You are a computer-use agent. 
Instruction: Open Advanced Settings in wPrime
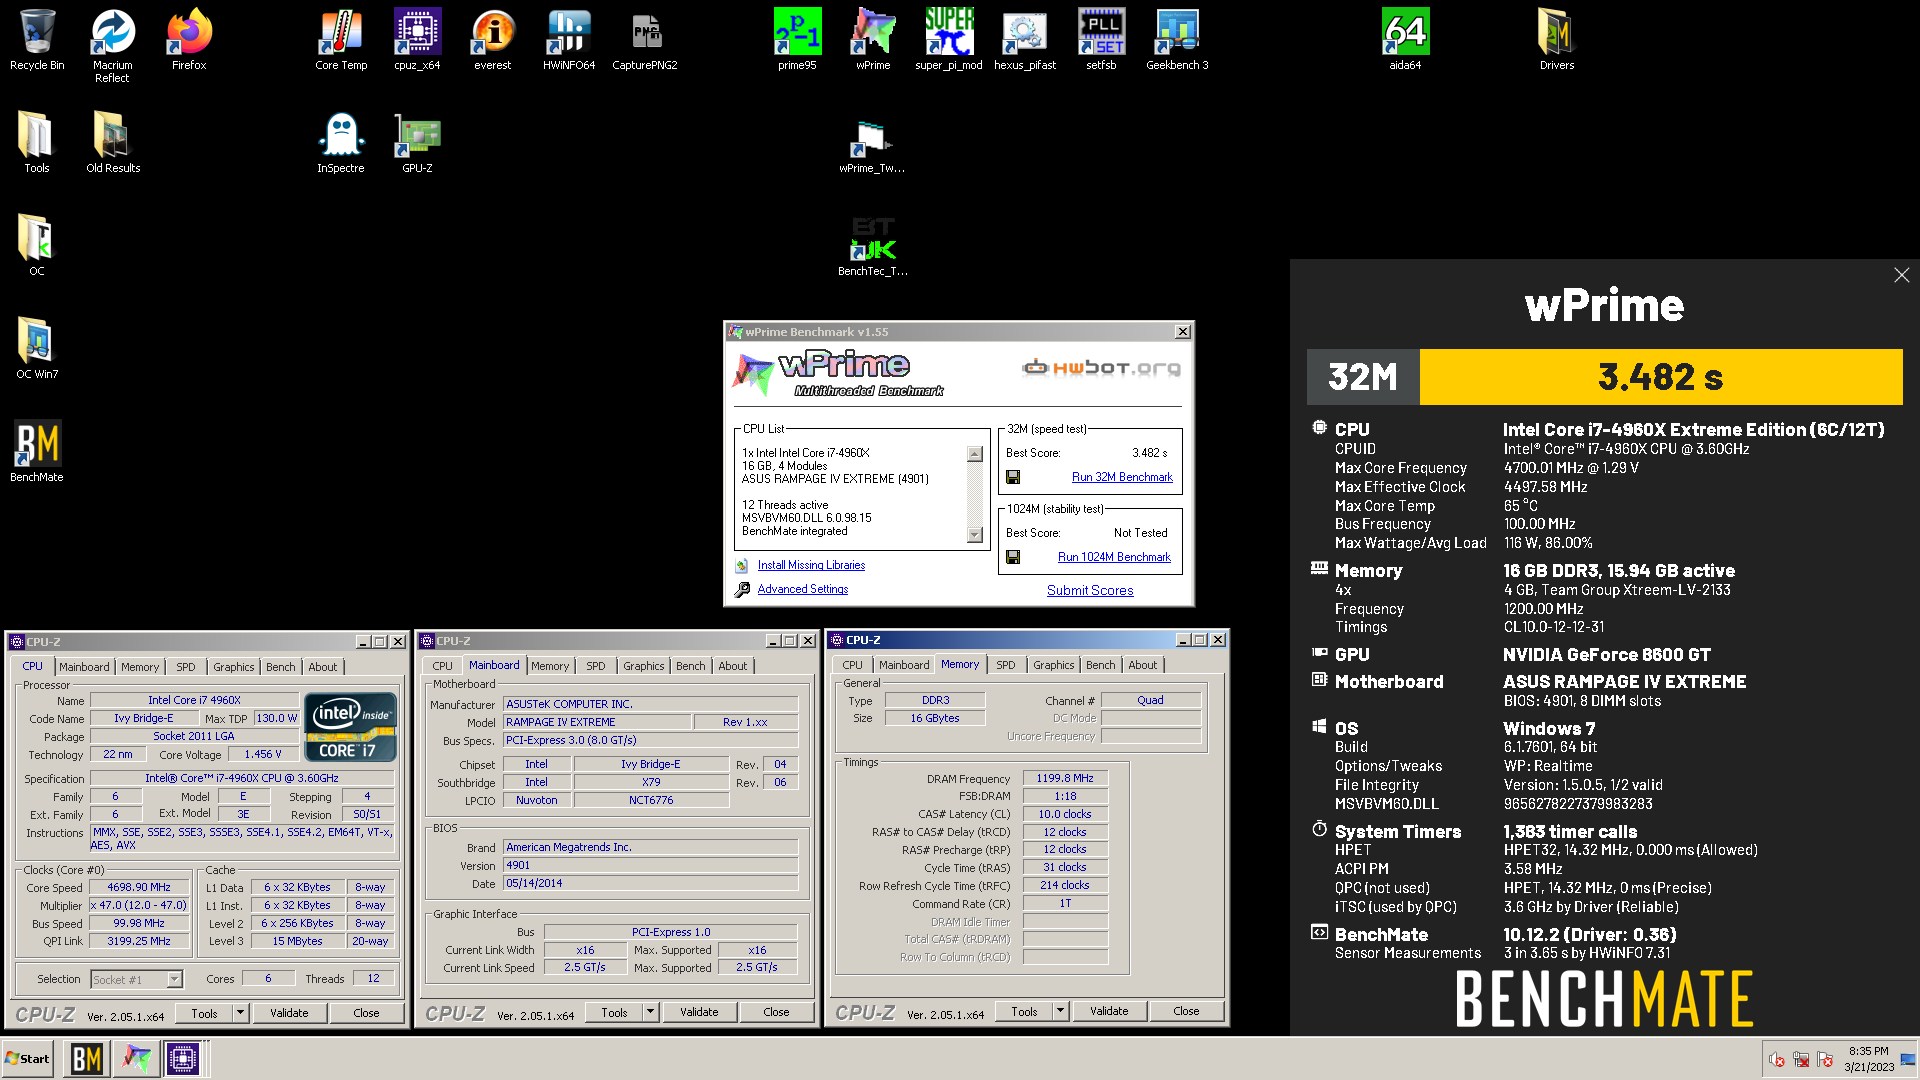coord(802,589)
